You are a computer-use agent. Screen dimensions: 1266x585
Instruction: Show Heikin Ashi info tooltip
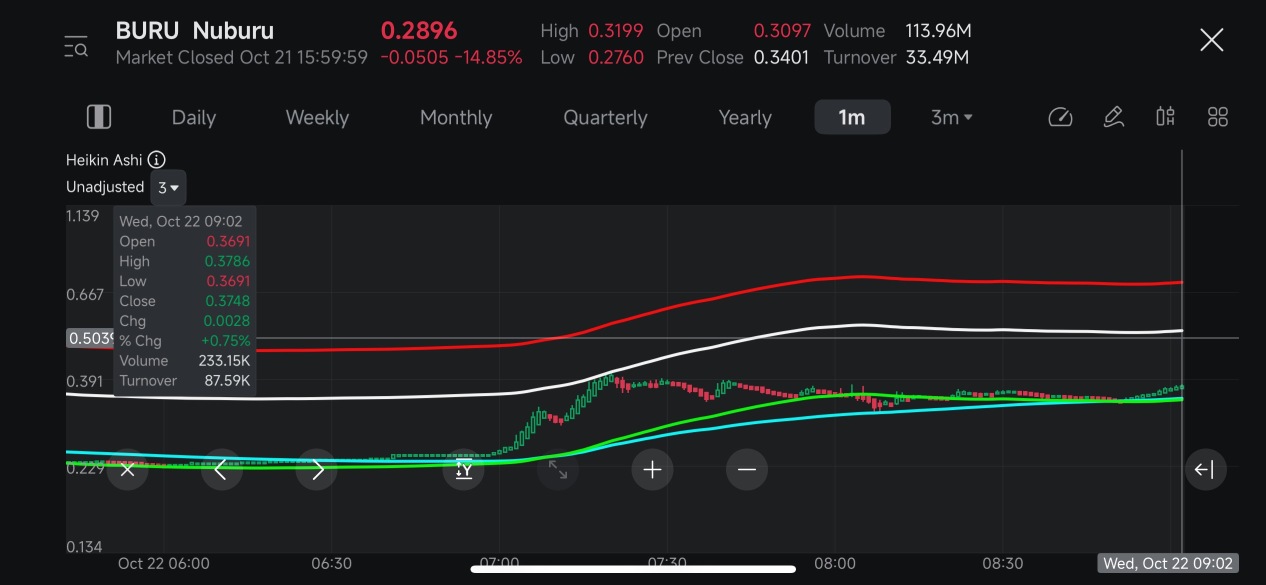pyautogui.click(x=157, y=160)
